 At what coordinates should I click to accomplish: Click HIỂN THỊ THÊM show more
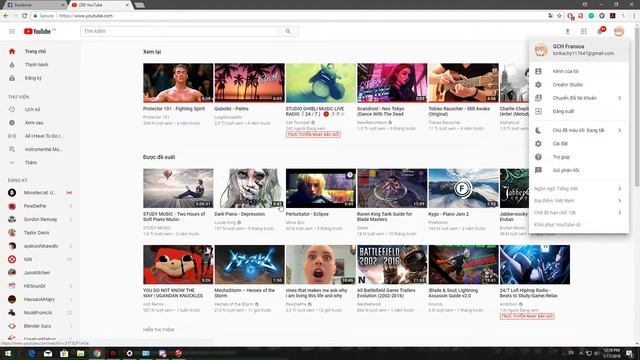point(159,330)
